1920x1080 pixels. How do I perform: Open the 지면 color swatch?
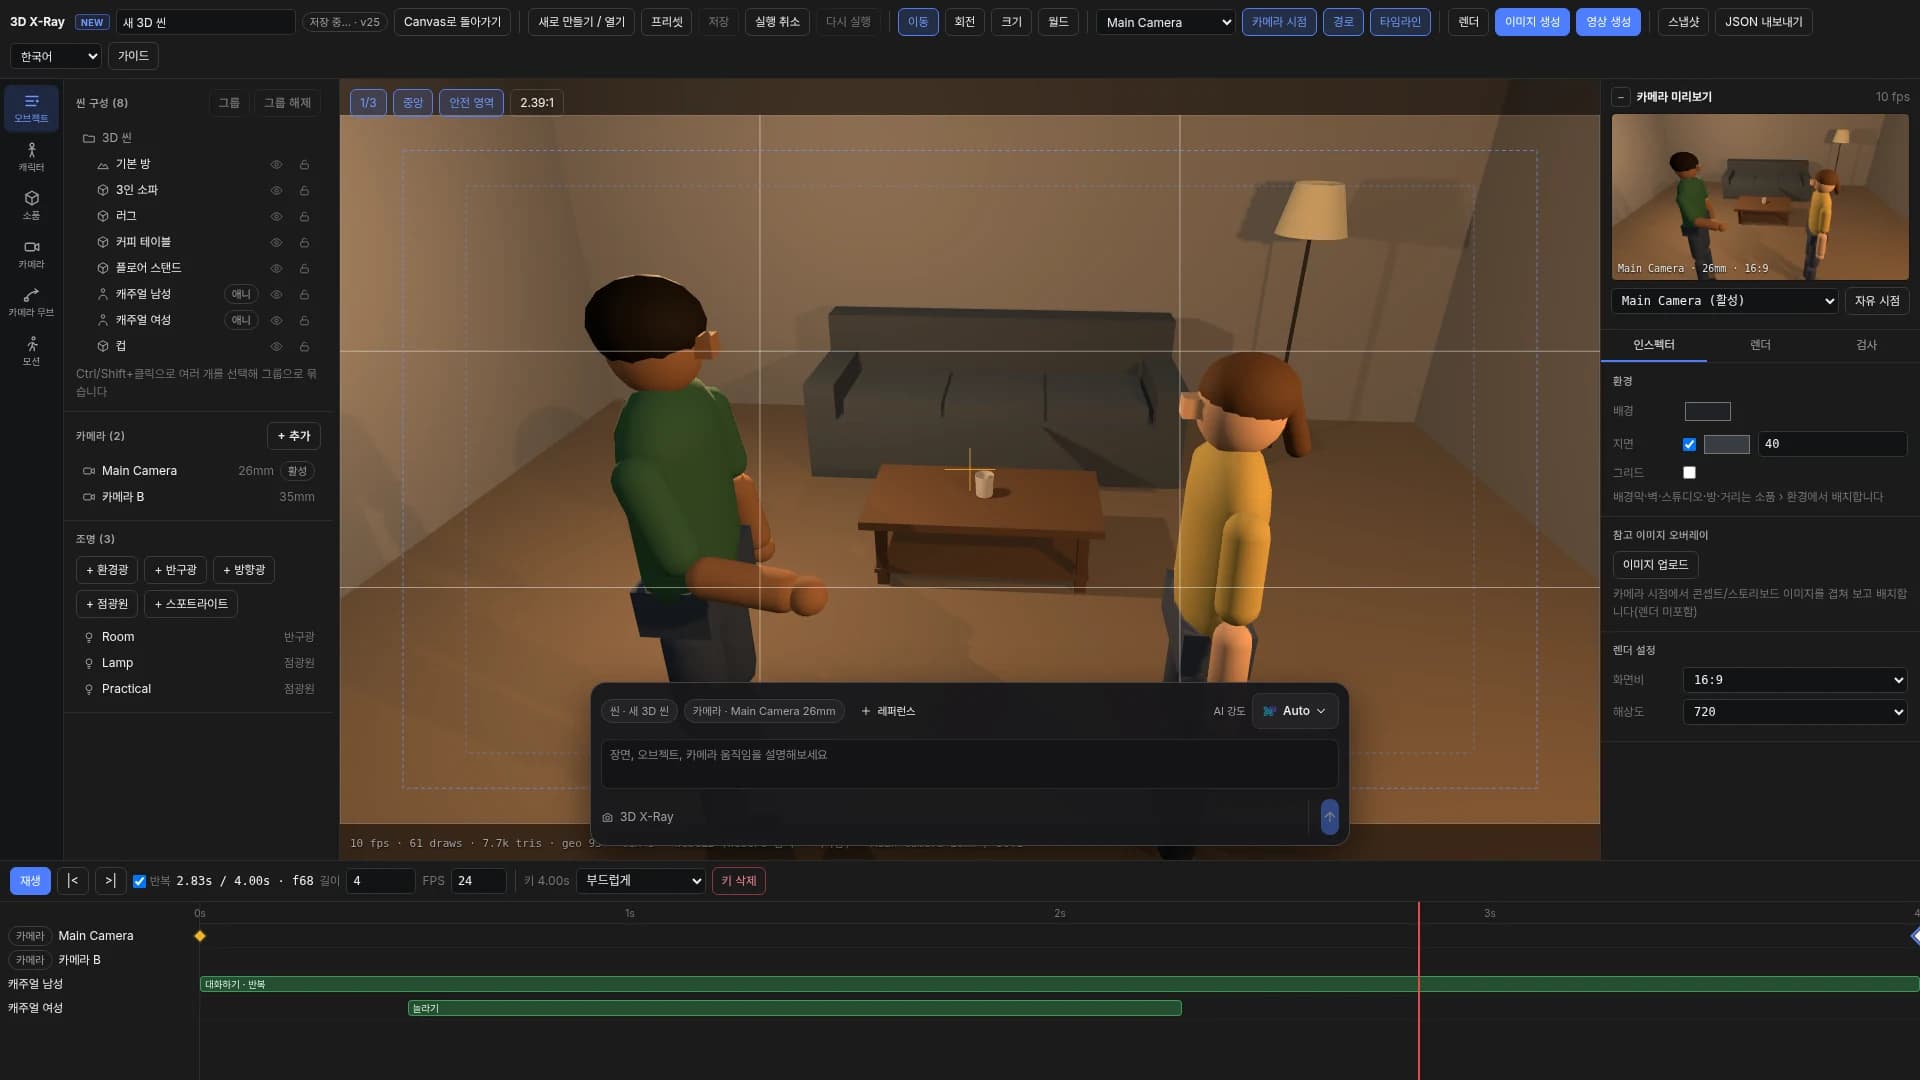point(1726,444)
